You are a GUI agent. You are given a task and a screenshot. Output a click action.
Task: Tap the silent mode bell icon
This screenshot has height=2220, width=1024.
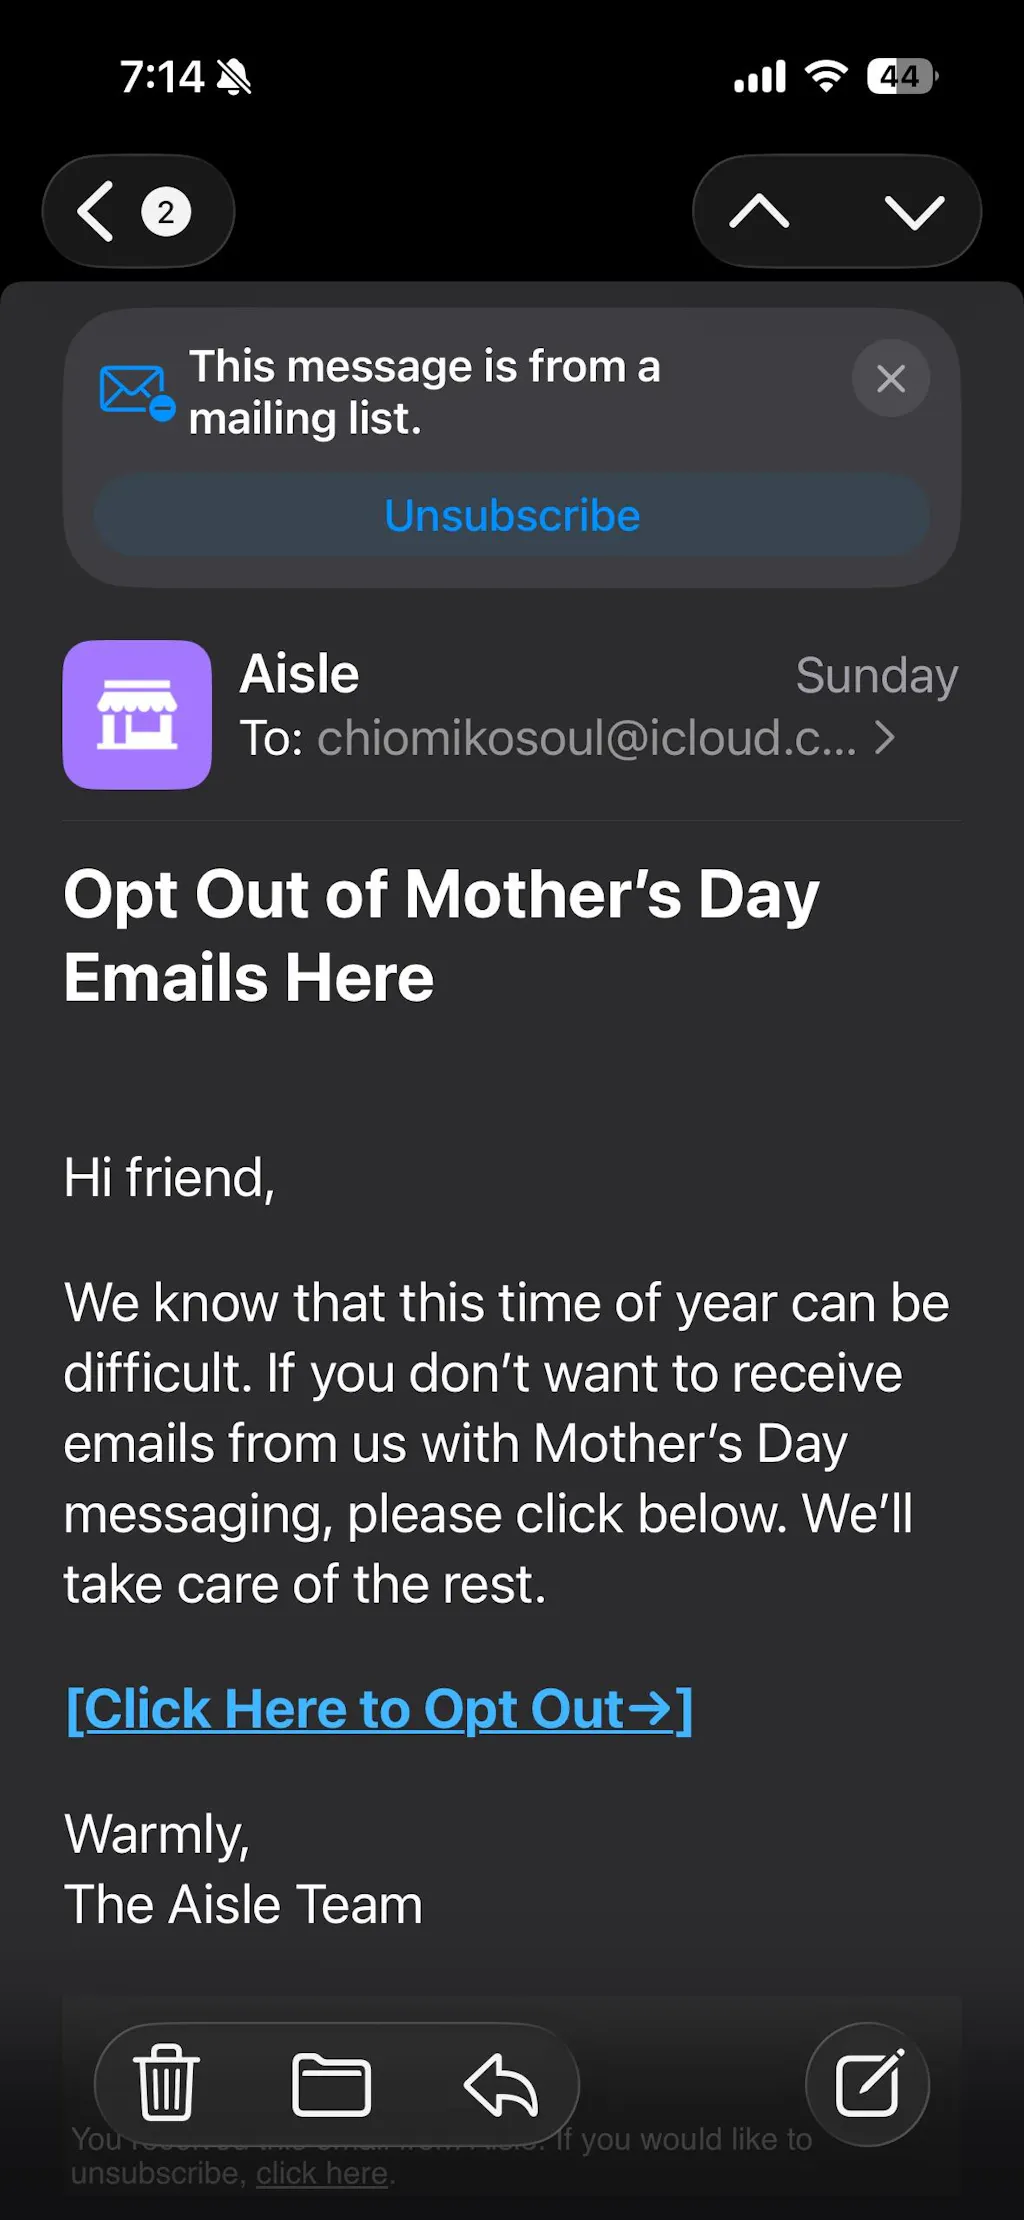(234, 77)
